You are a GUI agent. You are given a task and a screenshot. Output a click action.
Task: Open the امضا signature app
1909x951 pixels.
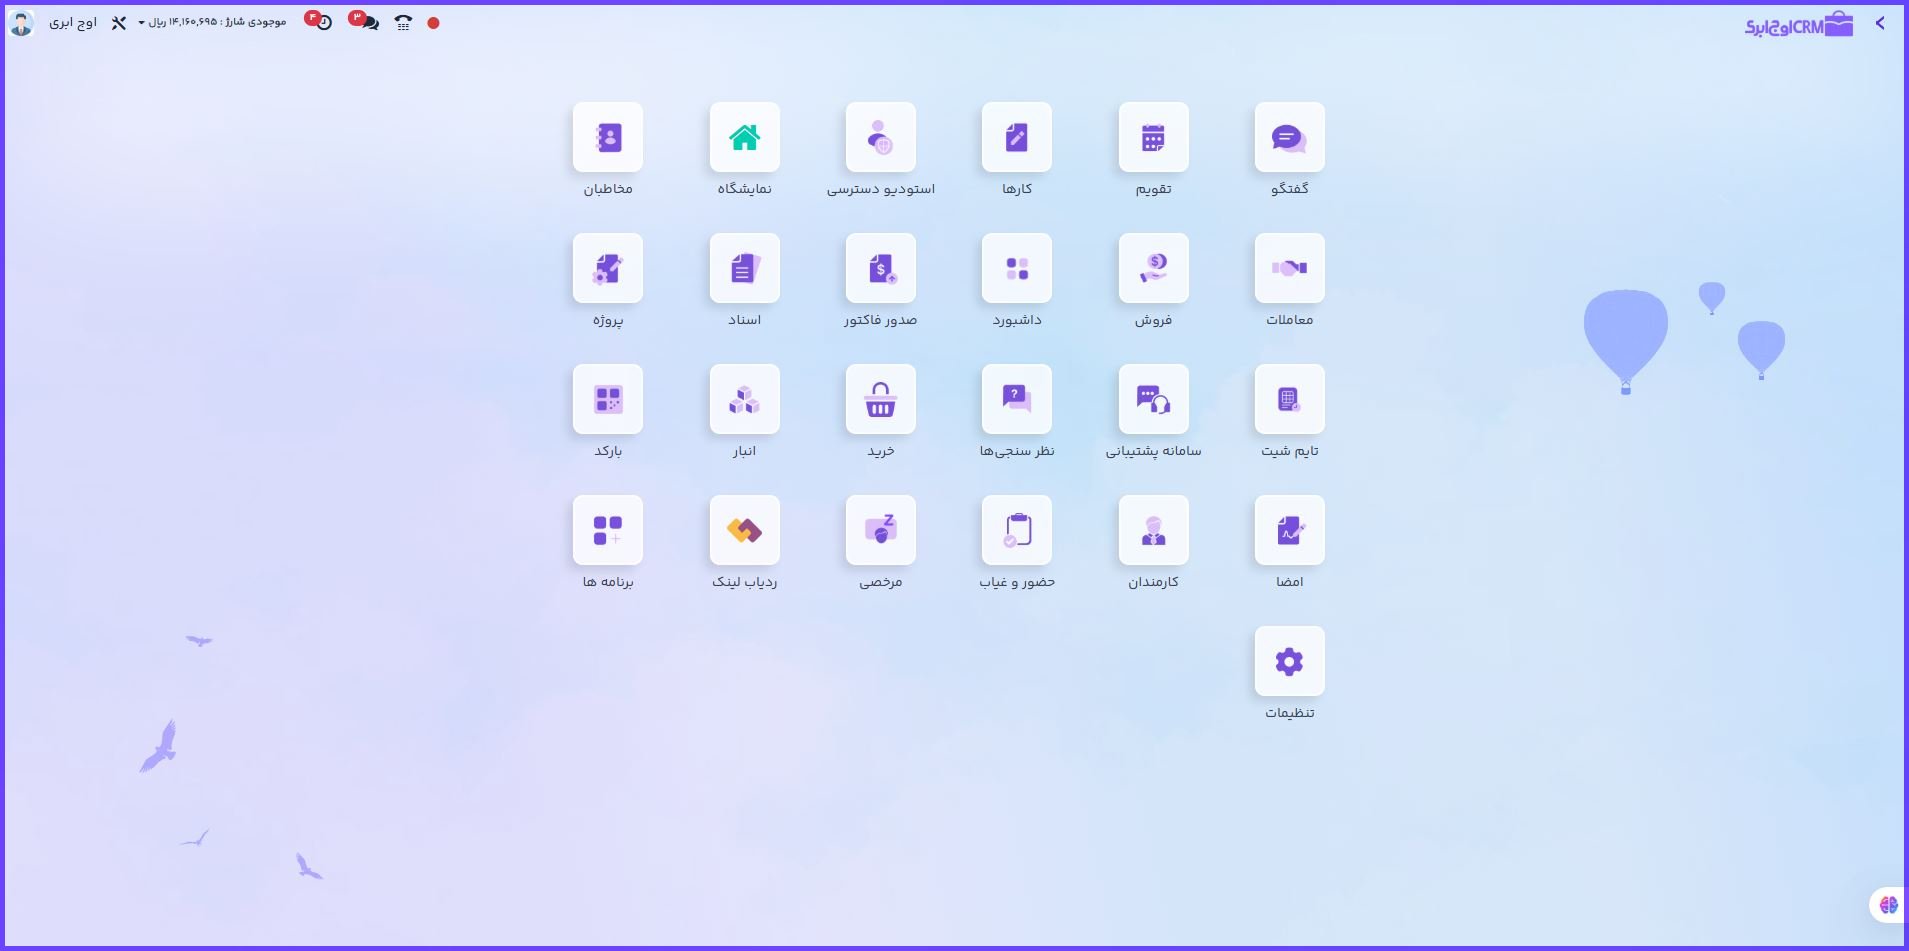[x=1289, y=531]
